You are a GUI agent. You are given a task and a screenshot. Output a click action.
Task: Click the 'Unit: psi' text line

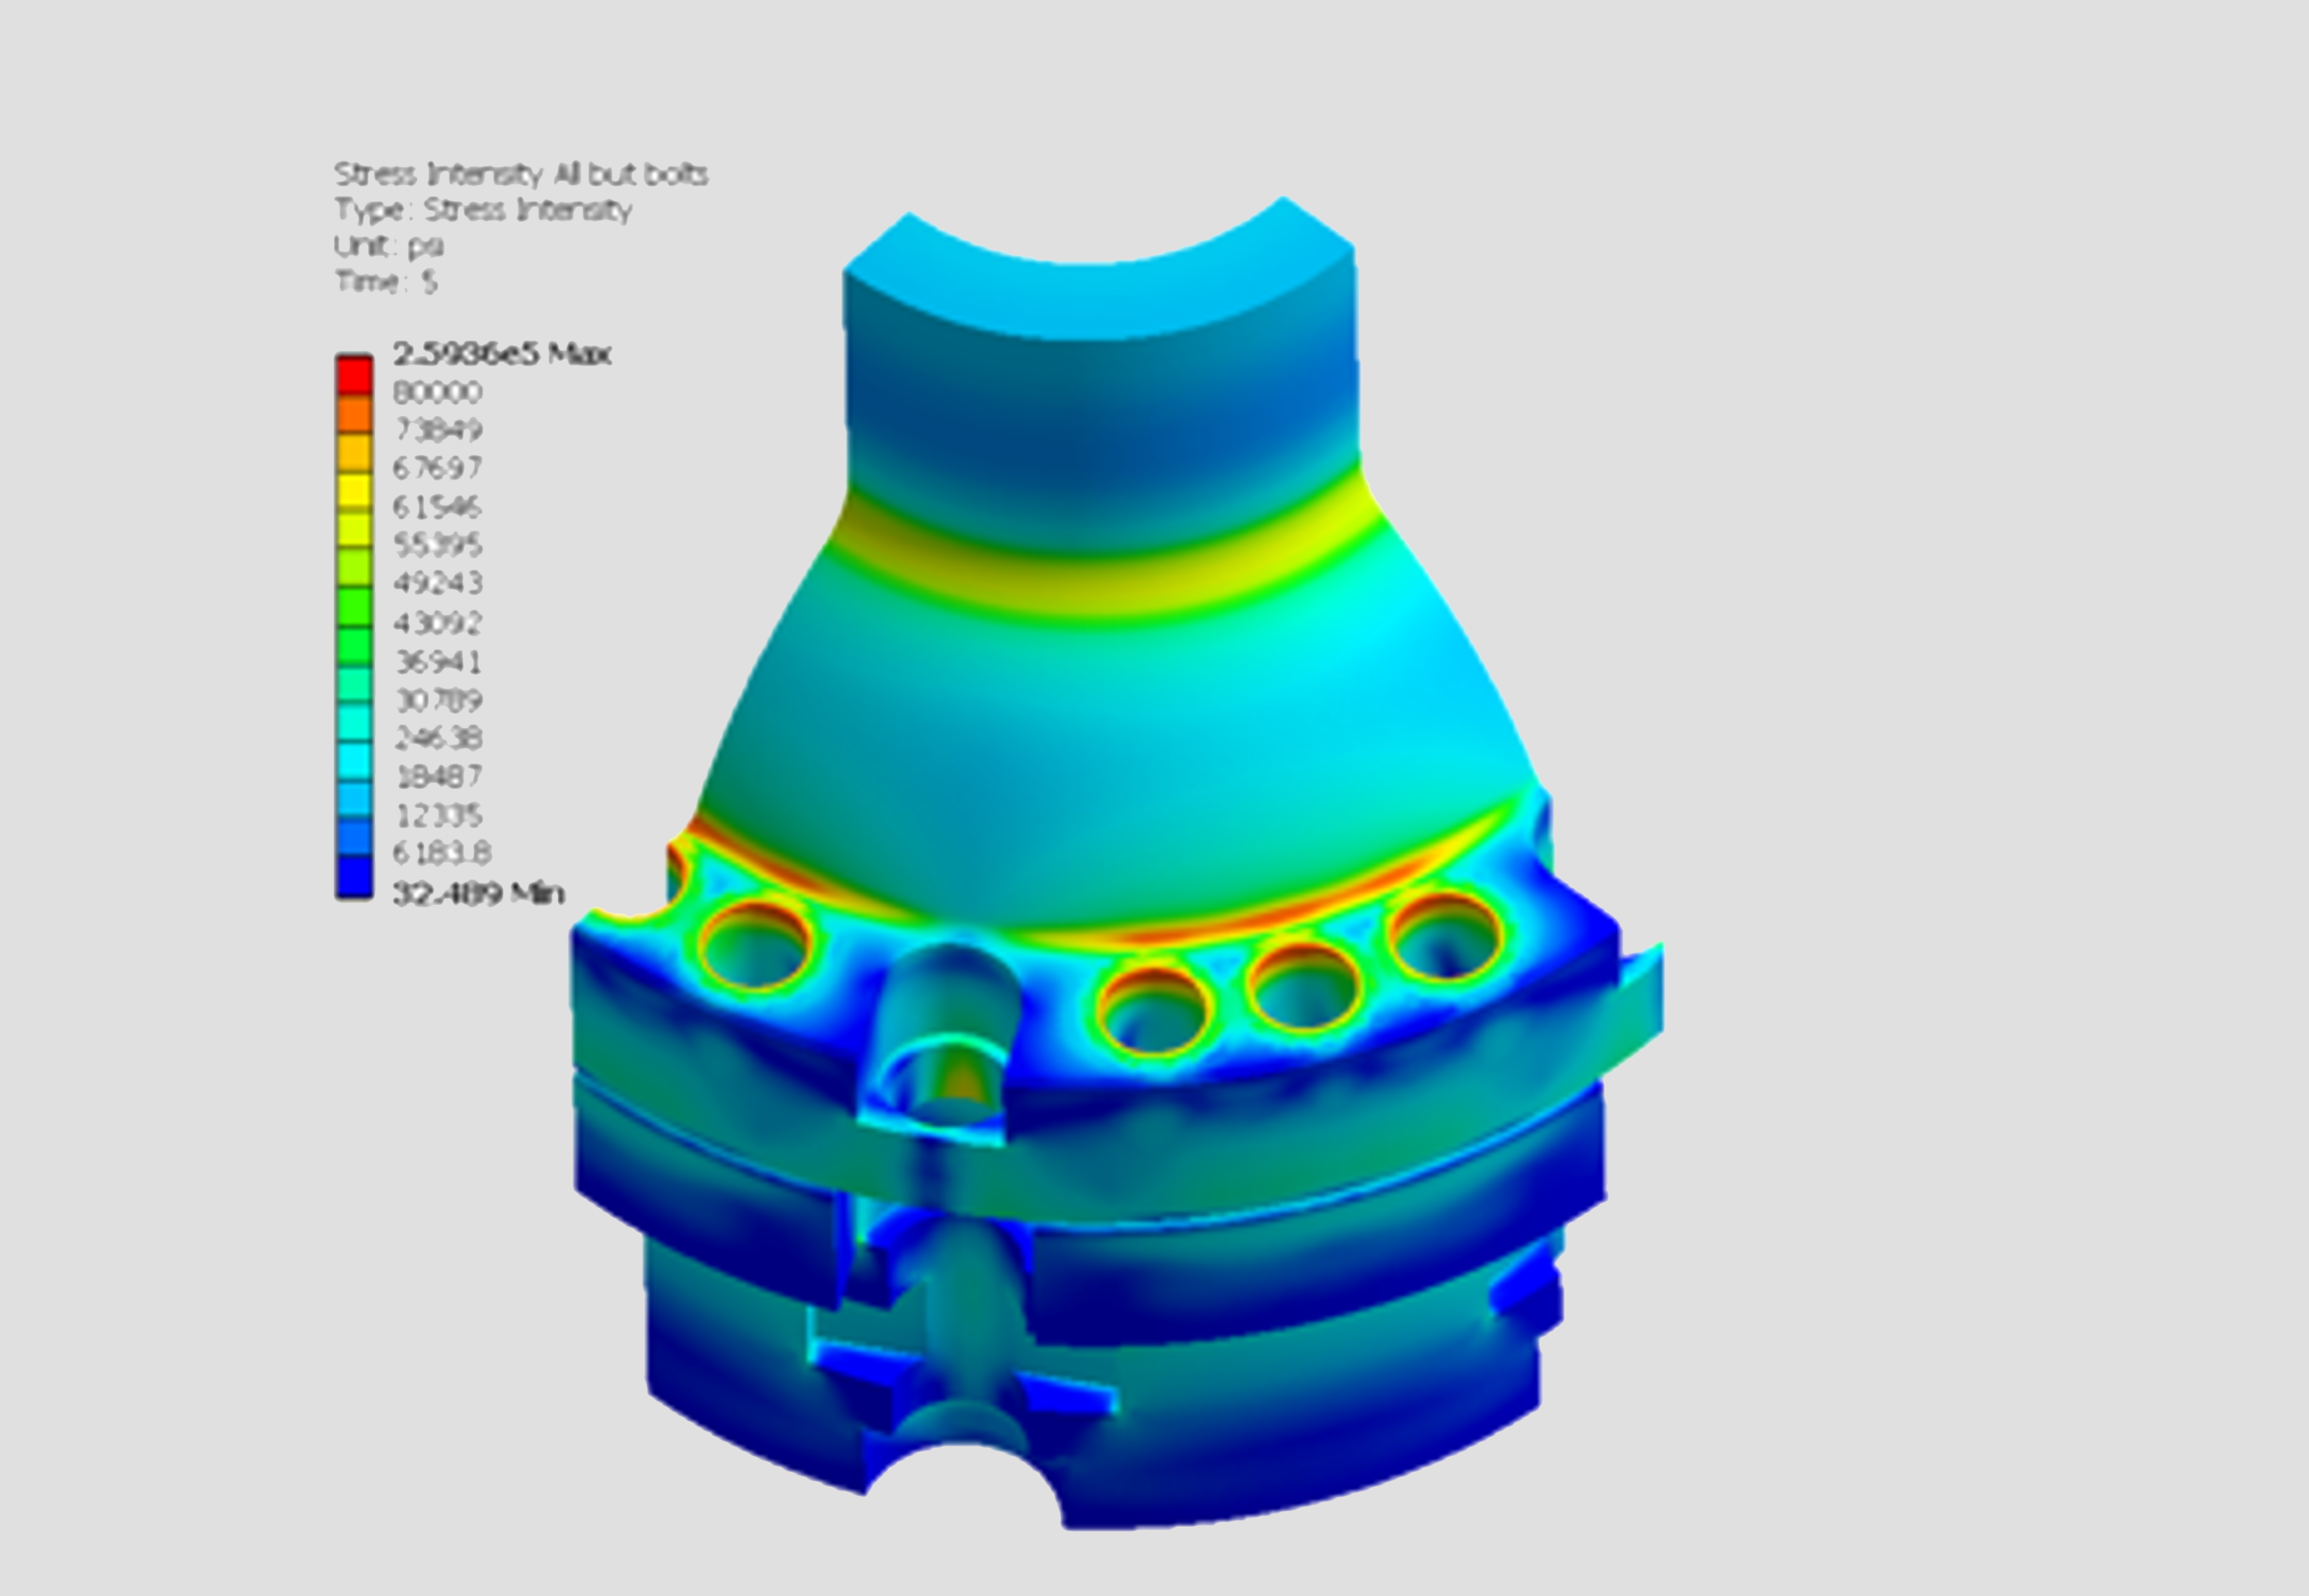pos(388,246)
